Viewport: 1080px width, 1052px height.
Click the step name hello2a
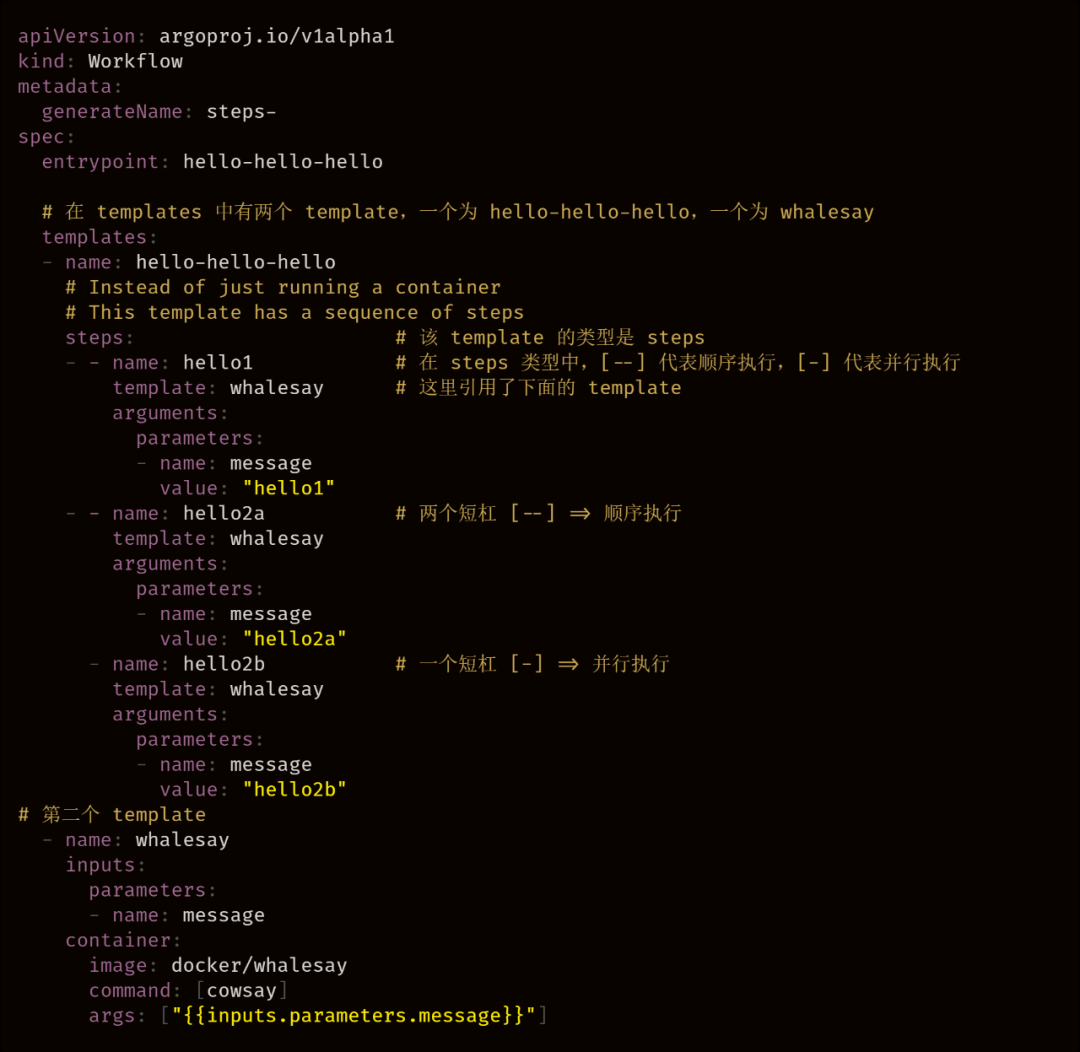224,513
